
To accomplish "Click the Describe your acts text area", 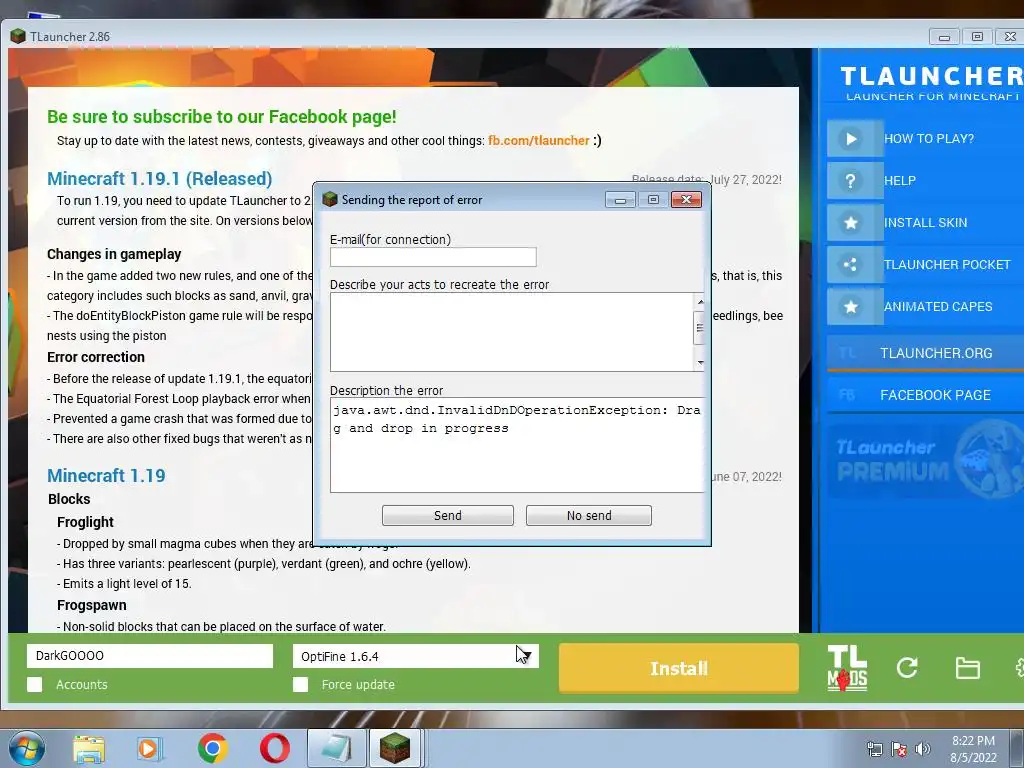I will (x=512, y=332).
